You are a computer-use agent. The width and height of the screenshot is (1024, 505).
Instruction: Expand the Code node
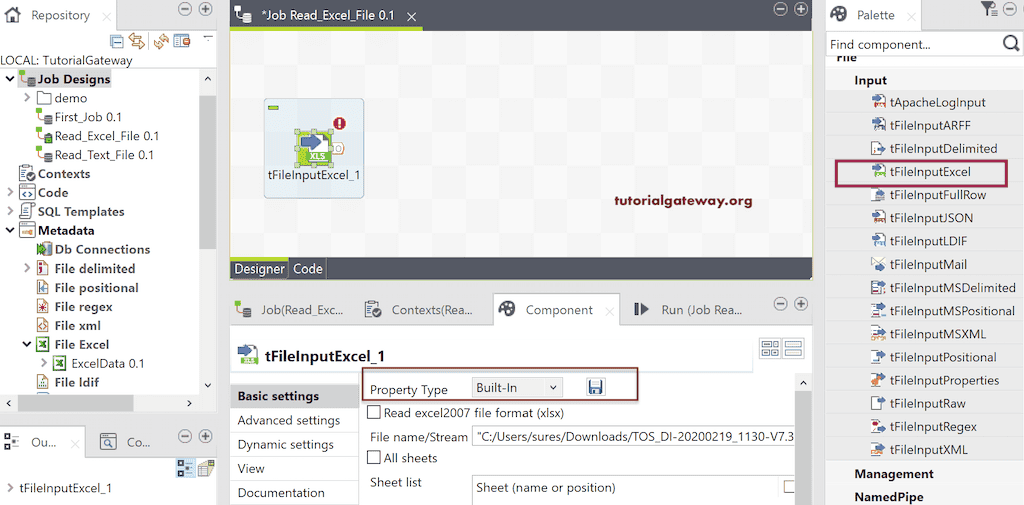click(10, 193)
